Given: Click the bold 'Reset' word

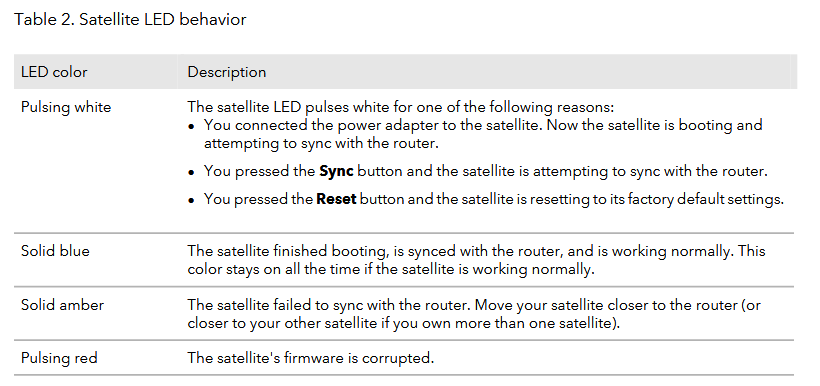Looking at the screenshot, I should 336,199.
